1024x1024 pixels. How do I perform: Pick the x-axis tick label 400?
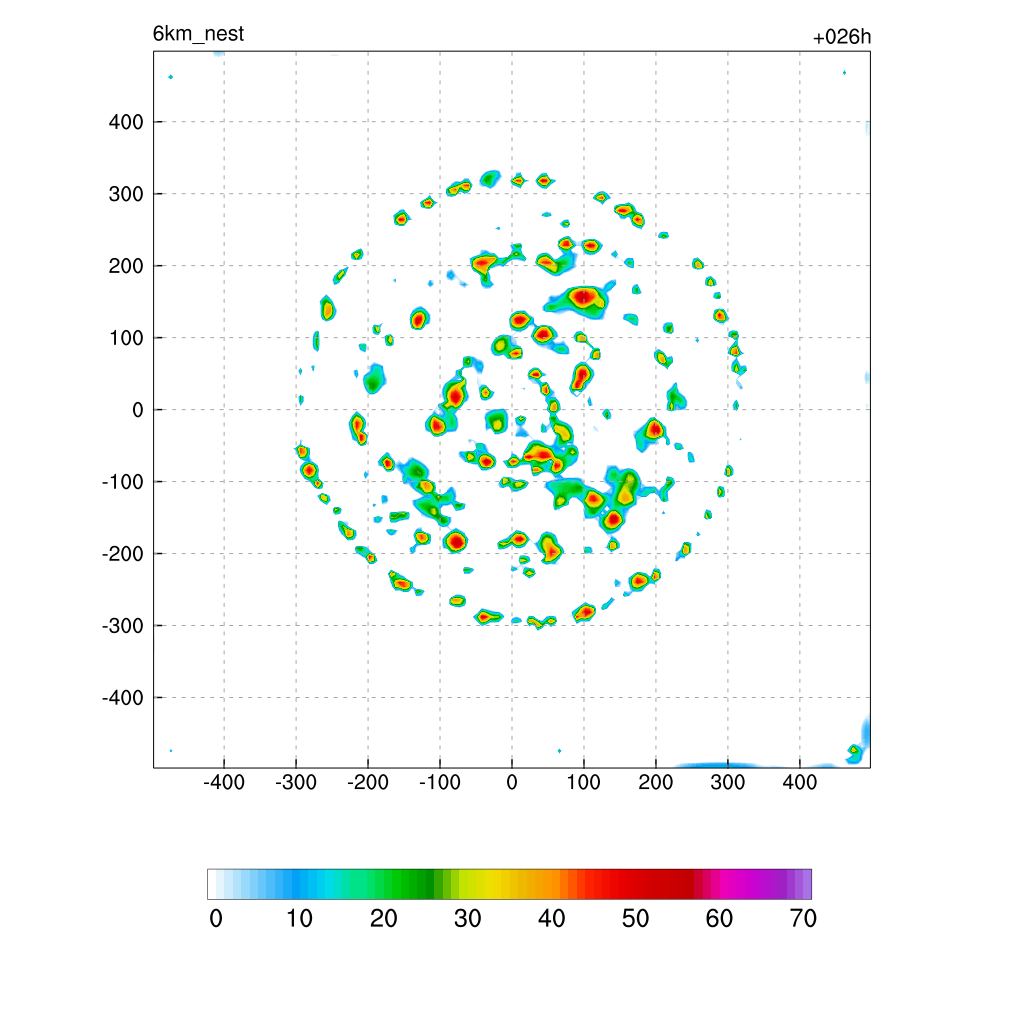pos(799,782)
